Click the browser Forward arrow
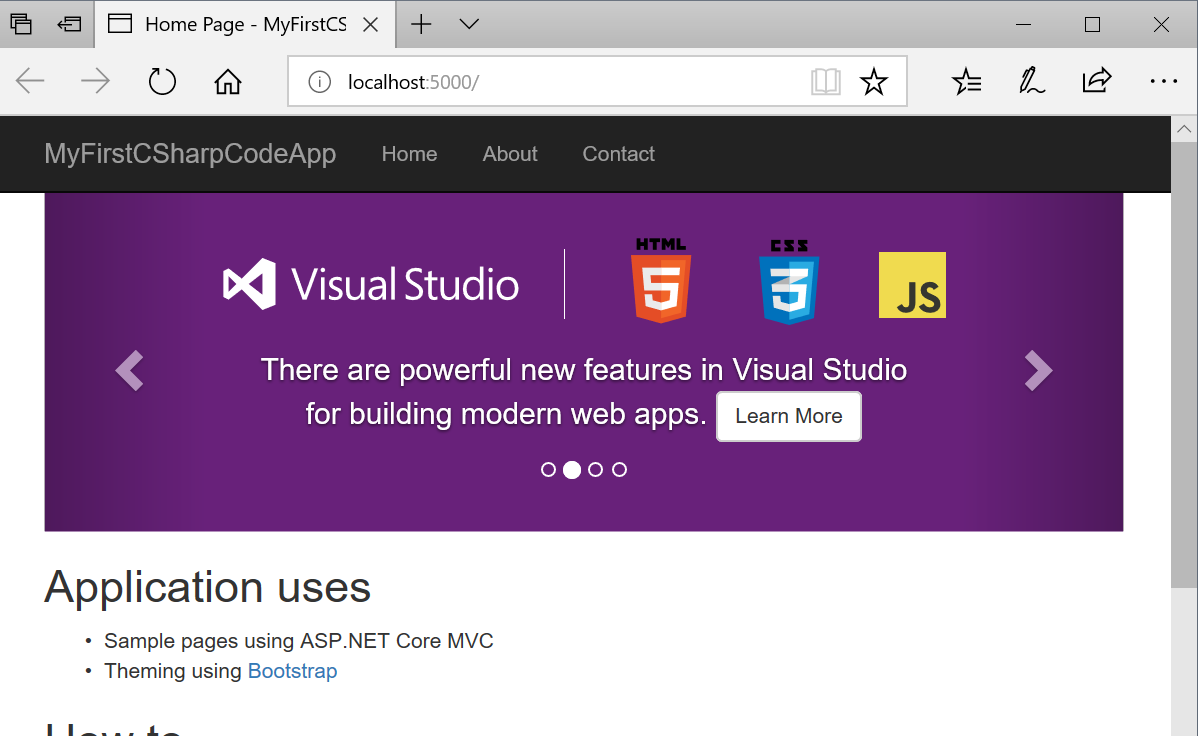The image size is (1198, 736). 95,81
